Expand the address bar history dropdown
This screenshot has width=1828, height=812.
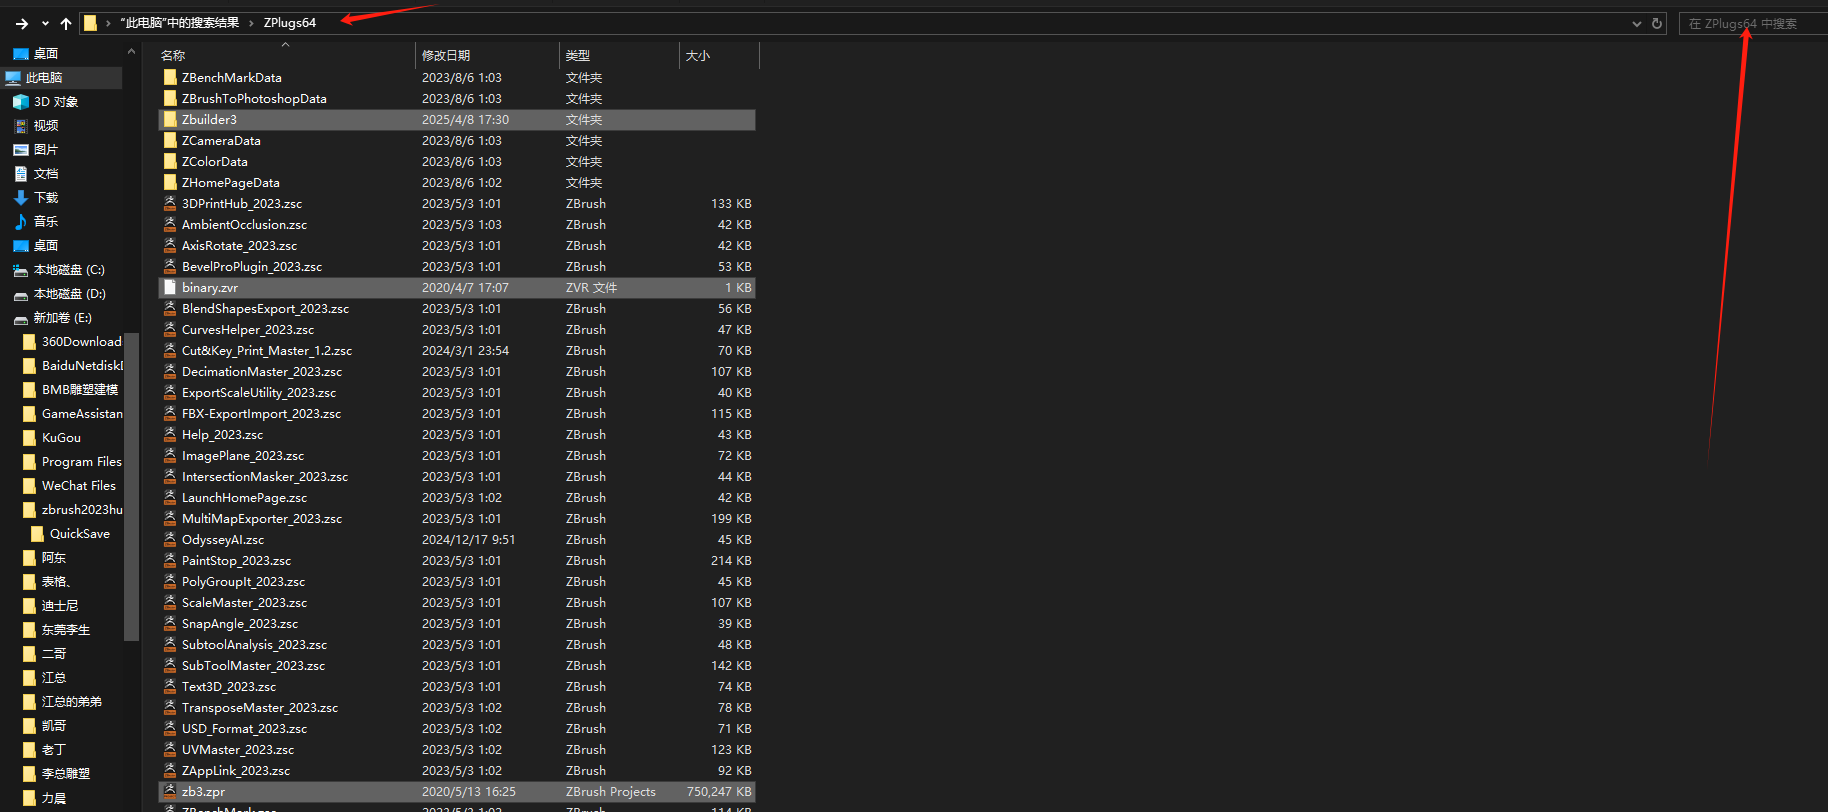click(x=1637, y=23)
